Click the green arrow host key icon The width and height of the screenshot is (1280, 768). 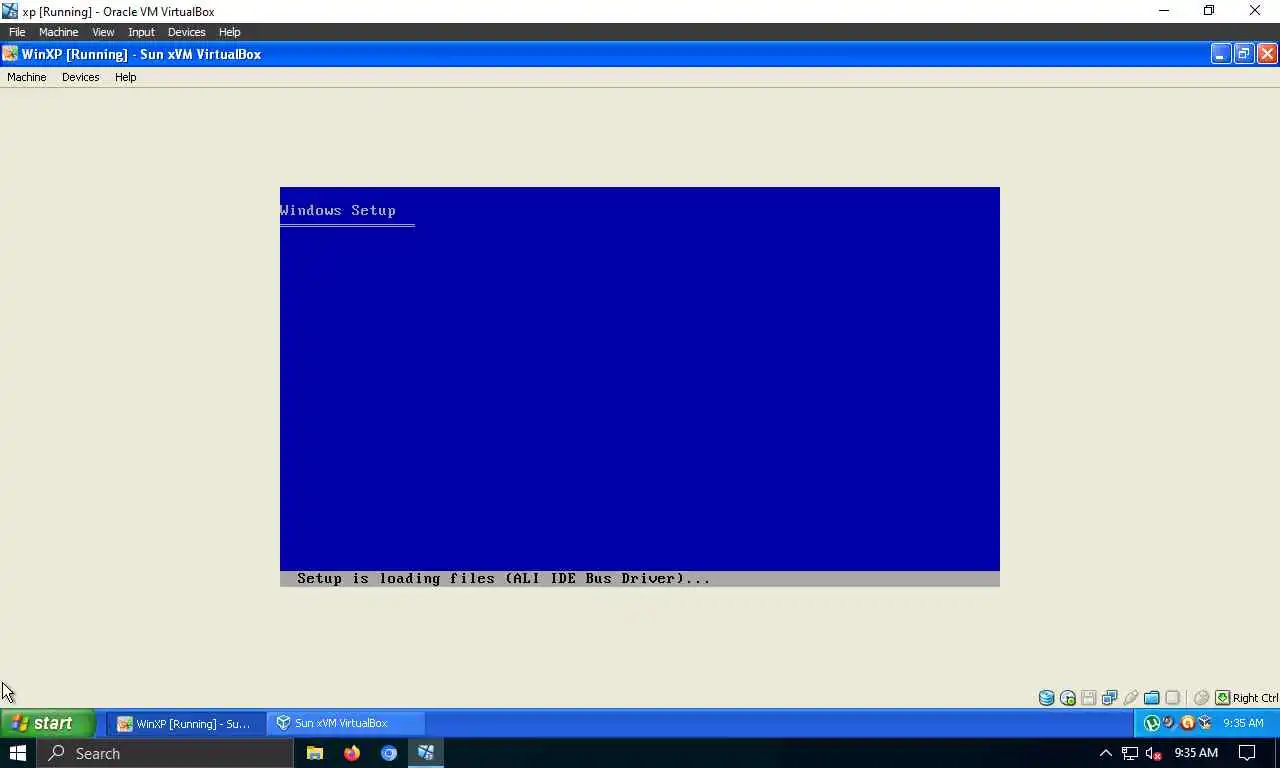point(1222,698)
